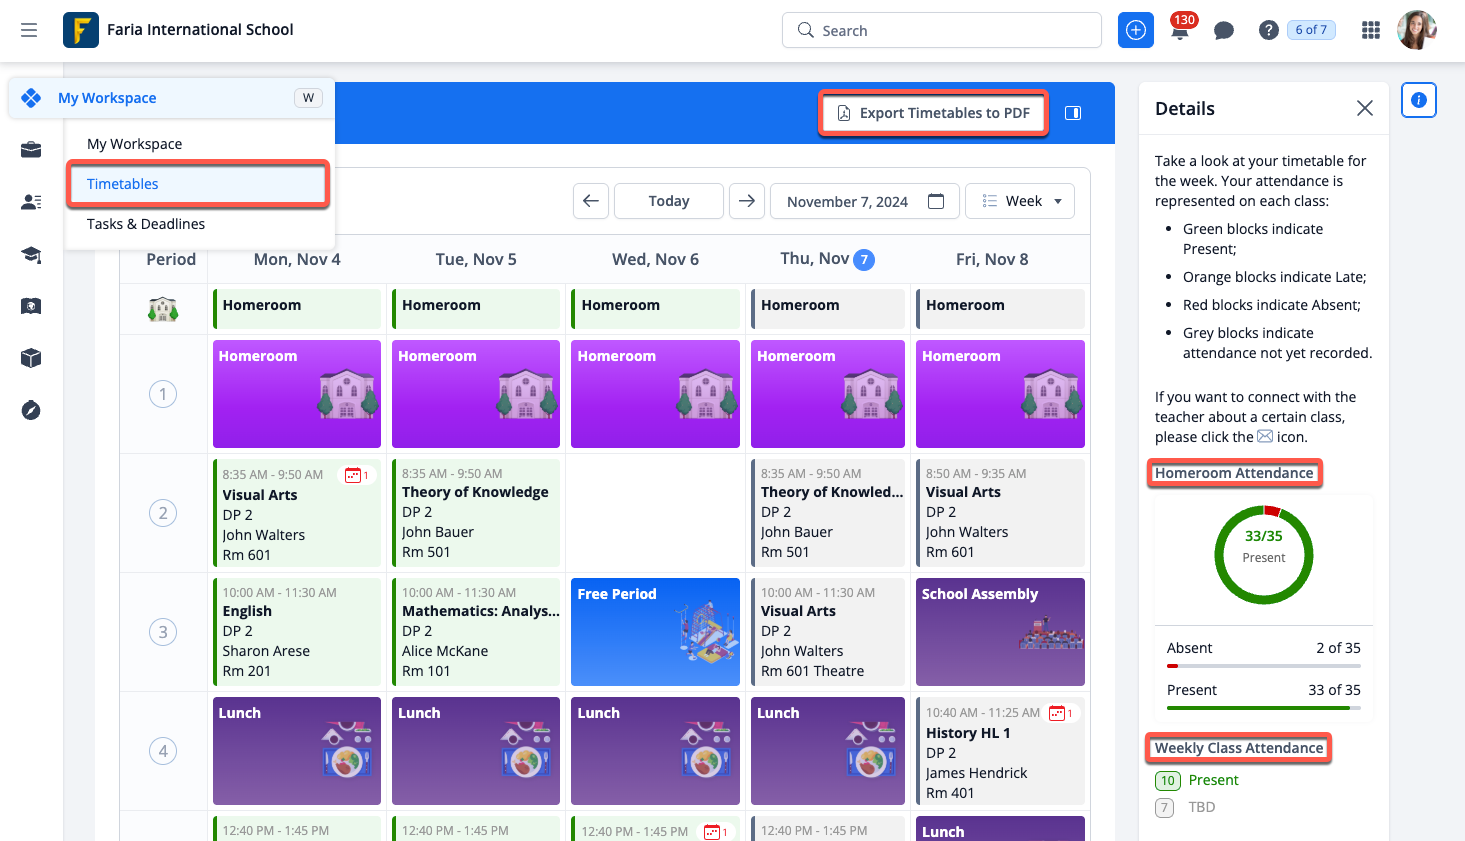Expand the Week view dropdown
The height and width of the screenshot is (841, 1465).
click(1020, 201)
